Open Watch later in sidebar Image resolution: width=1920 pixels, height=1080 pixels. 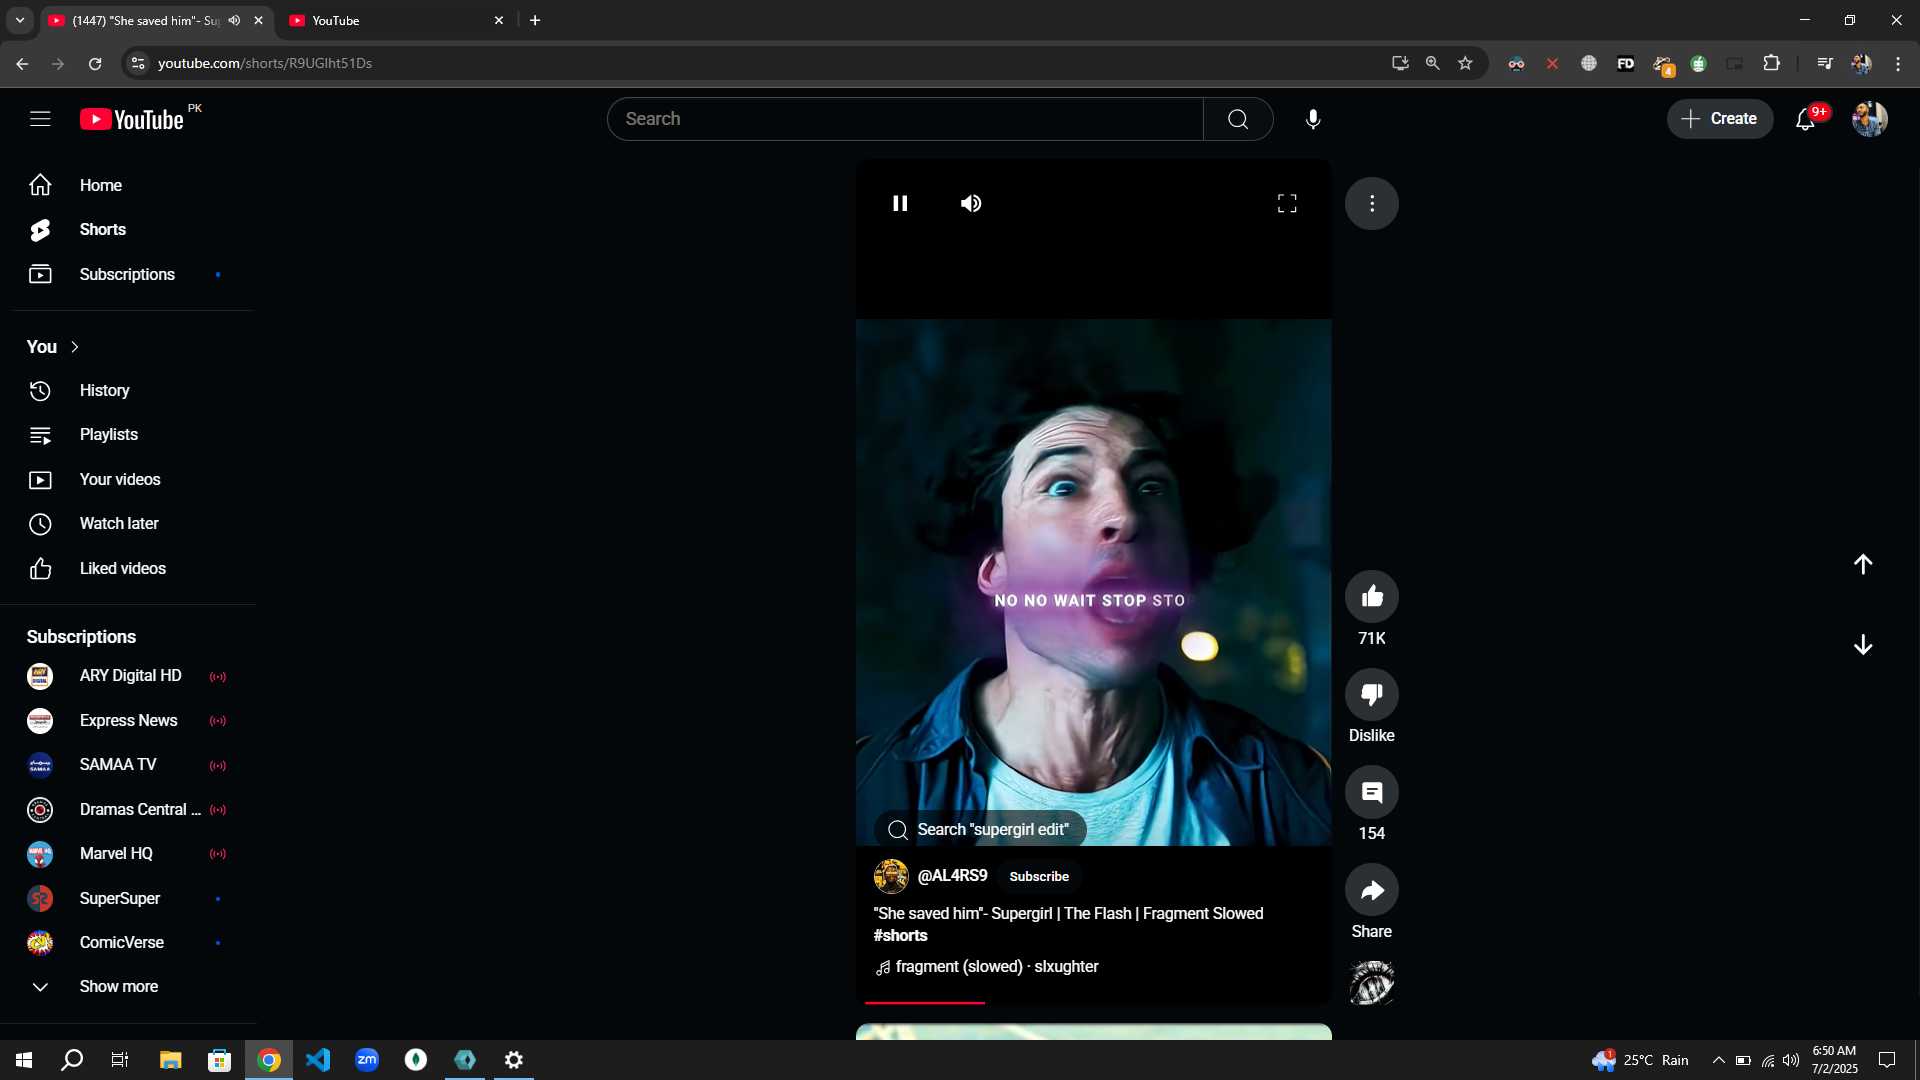128,524
